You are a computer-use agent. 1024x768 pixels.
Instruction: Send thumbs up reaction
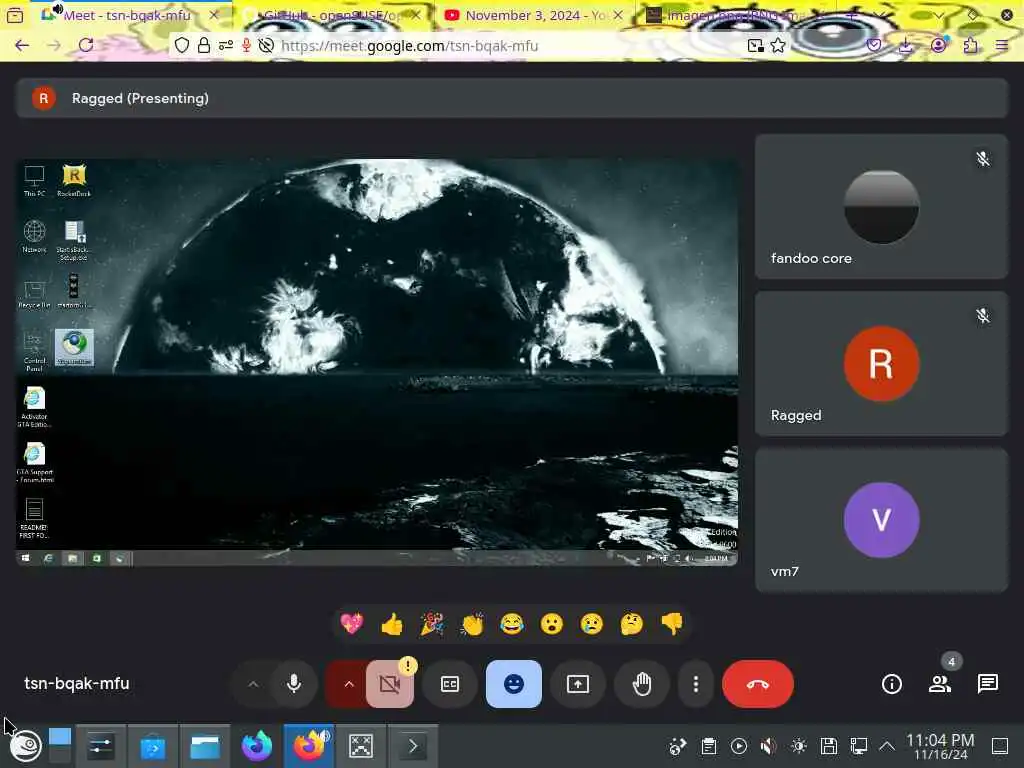(x=392, y=624)
